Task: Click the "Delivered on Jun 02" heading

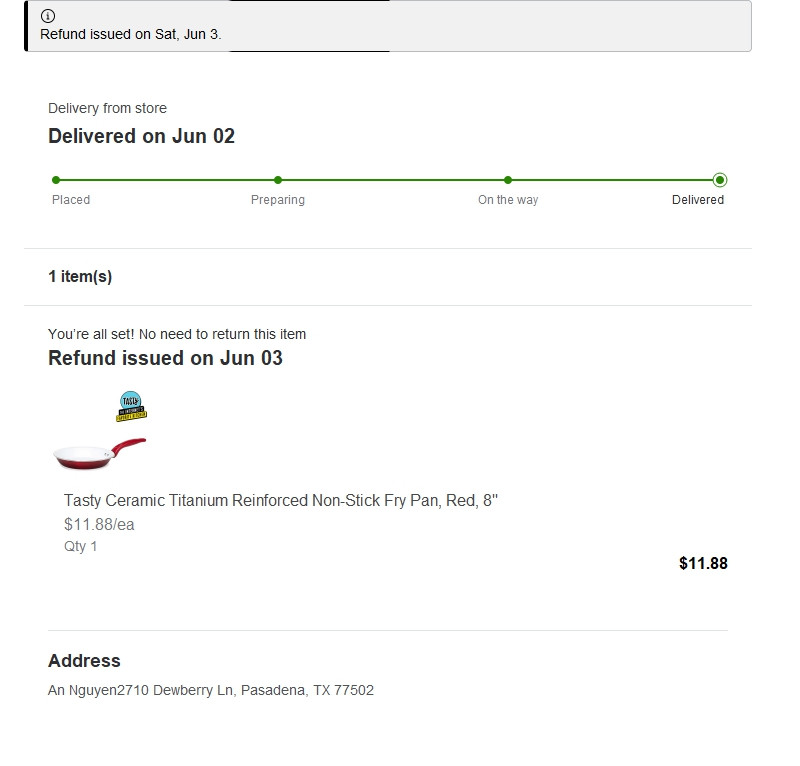Action: [141, 136]
